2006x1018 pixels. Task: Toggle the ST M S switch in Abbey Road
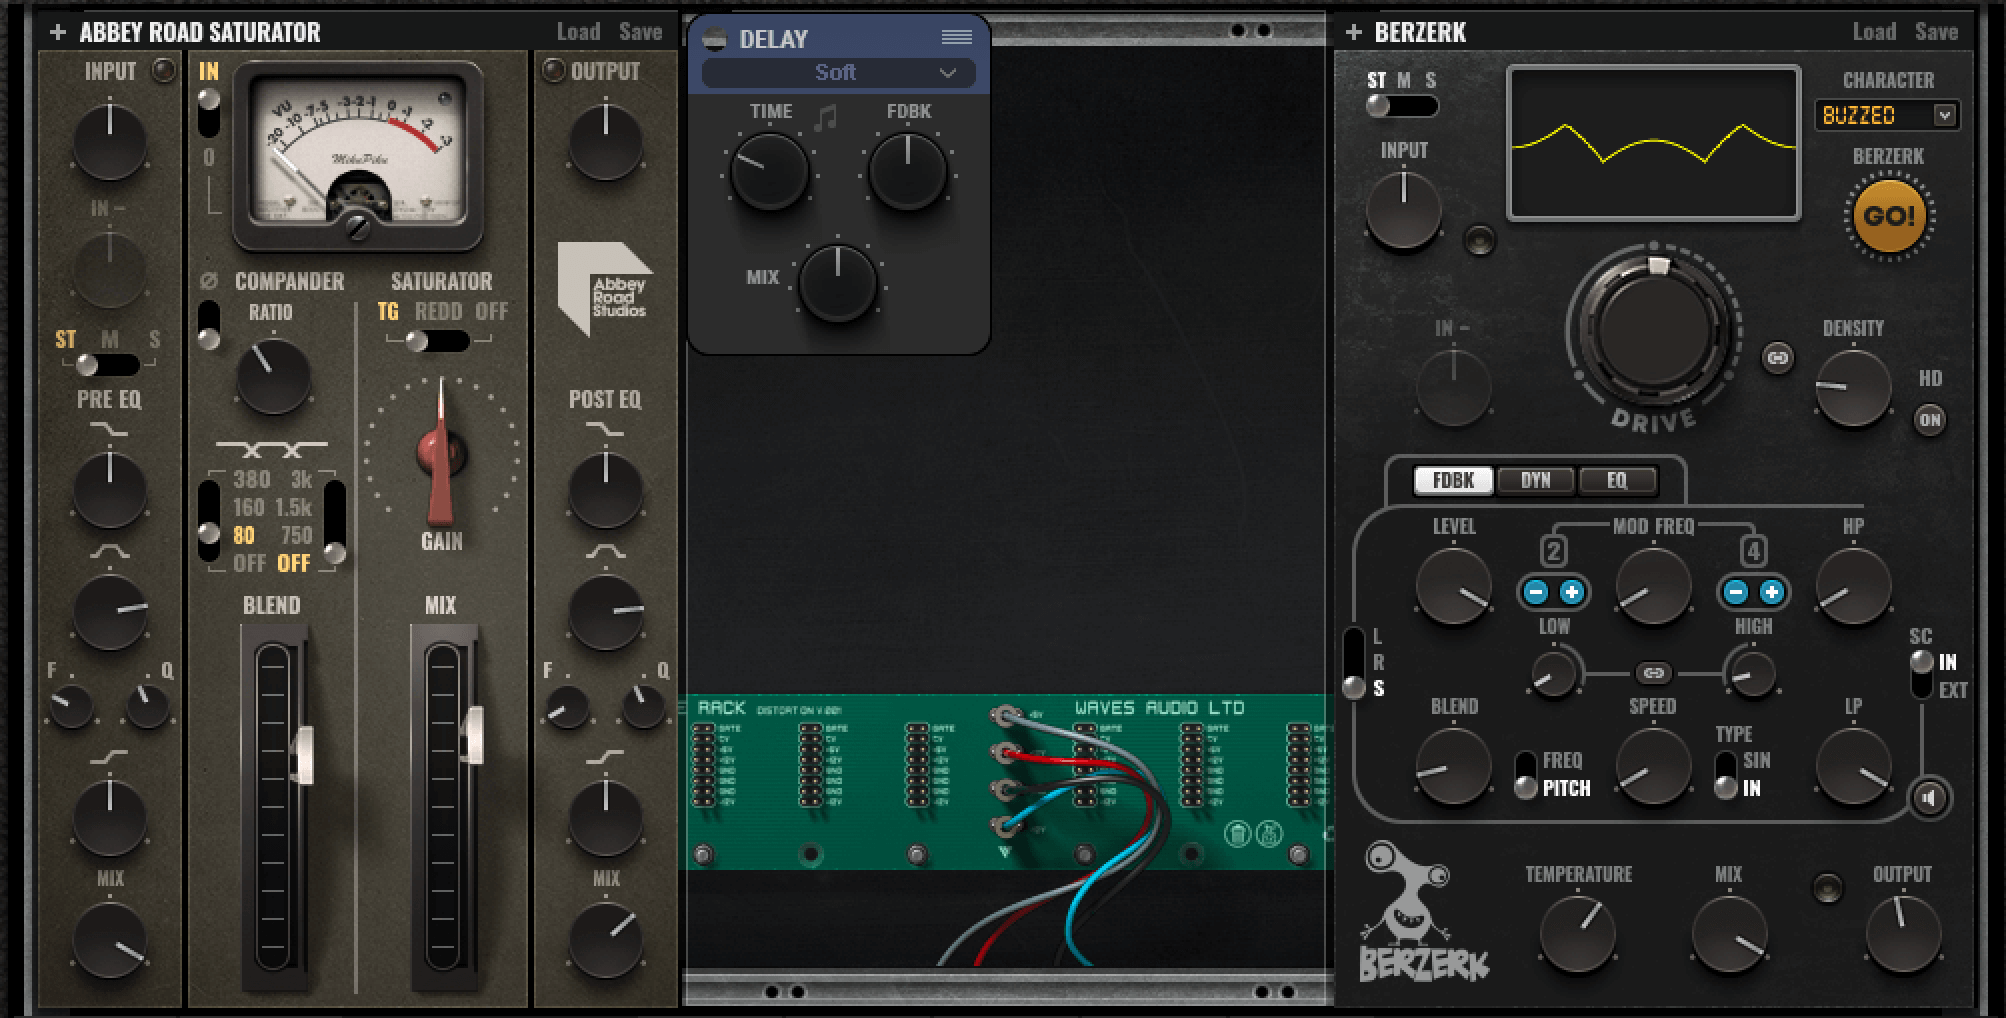pyautogui.click(x=107, y=364)
